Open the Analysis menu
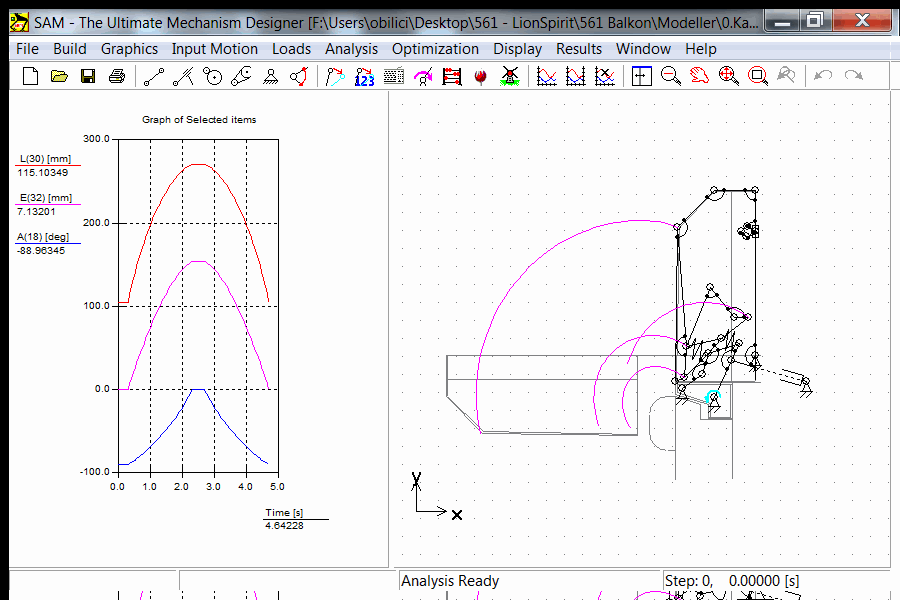Screen dimensions: 900x600 [x=351, y=48]
